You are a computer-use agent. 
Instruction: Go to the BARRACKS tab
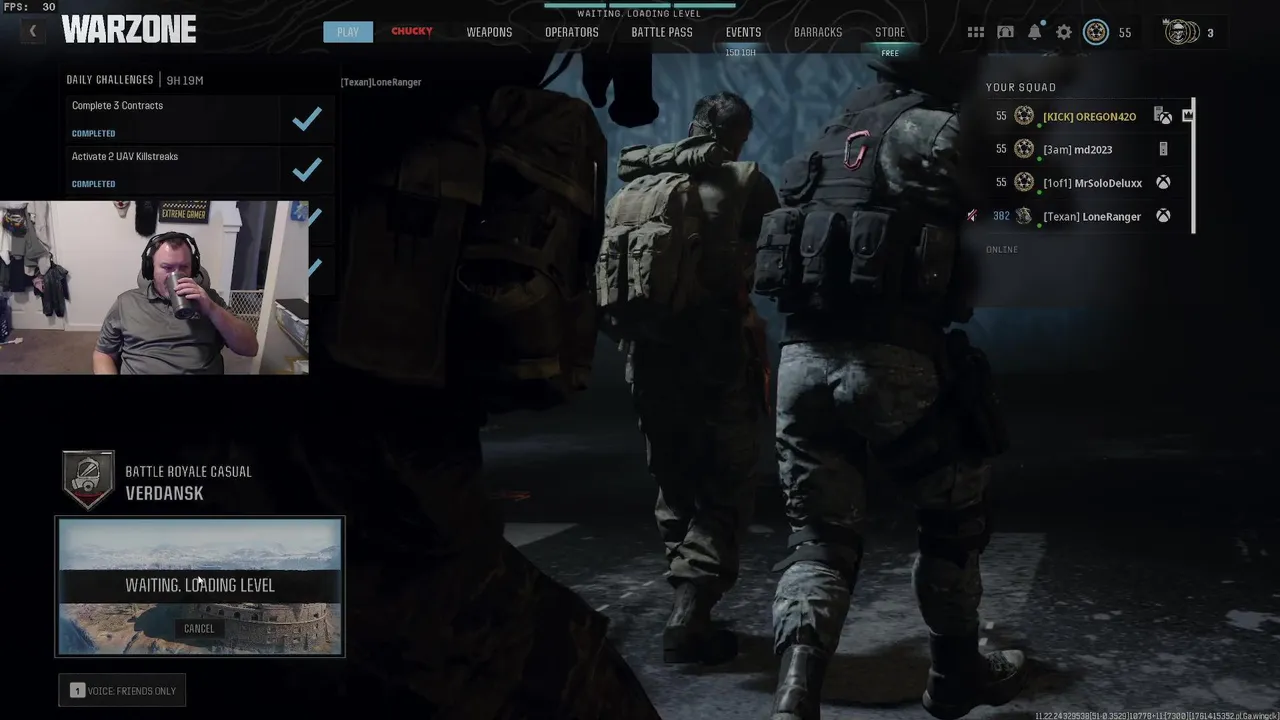pyautogui.click(x=818, y=32)
